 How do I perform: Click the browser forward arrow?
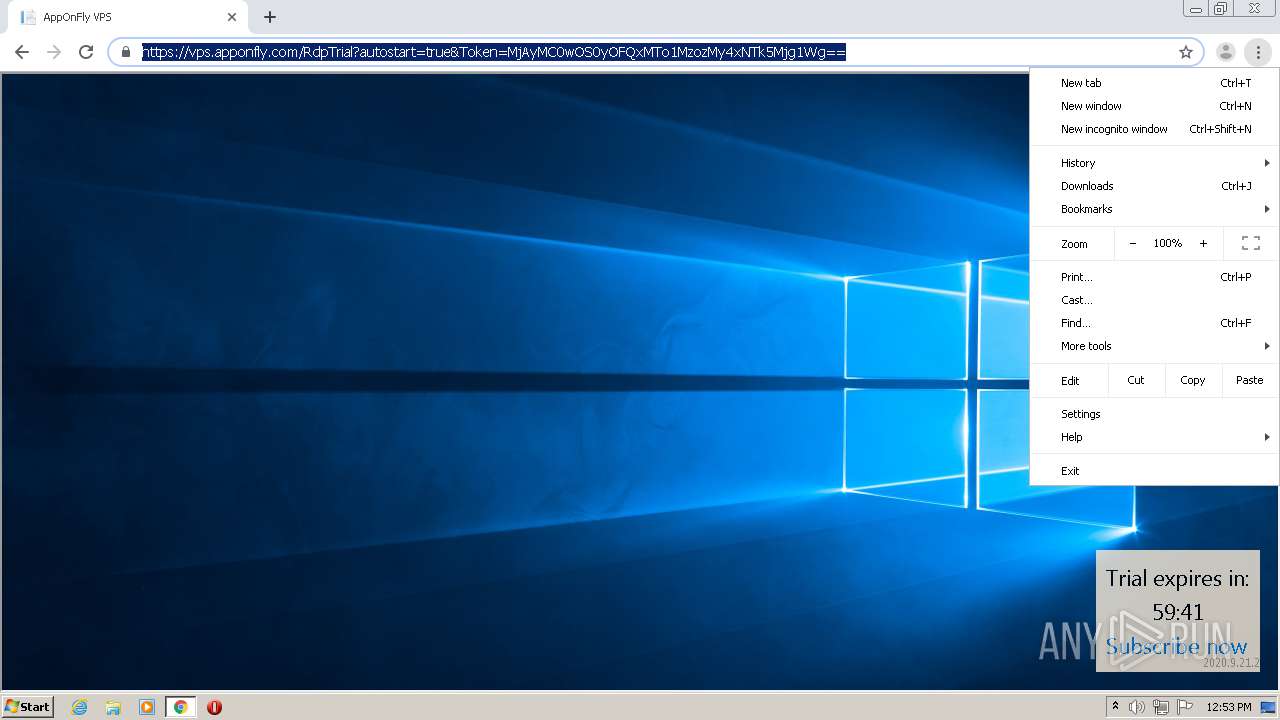pyautogui.click(x=54, y=52)
